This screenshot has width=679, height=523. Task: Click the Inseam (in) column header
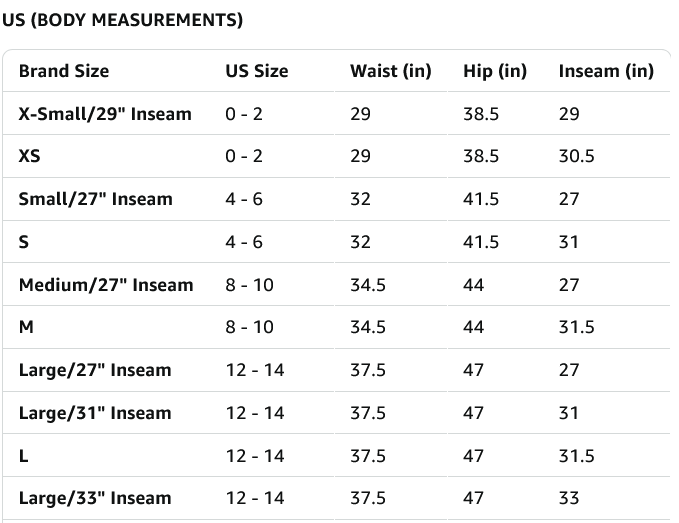pyautogui.click(x=606, y=71)
